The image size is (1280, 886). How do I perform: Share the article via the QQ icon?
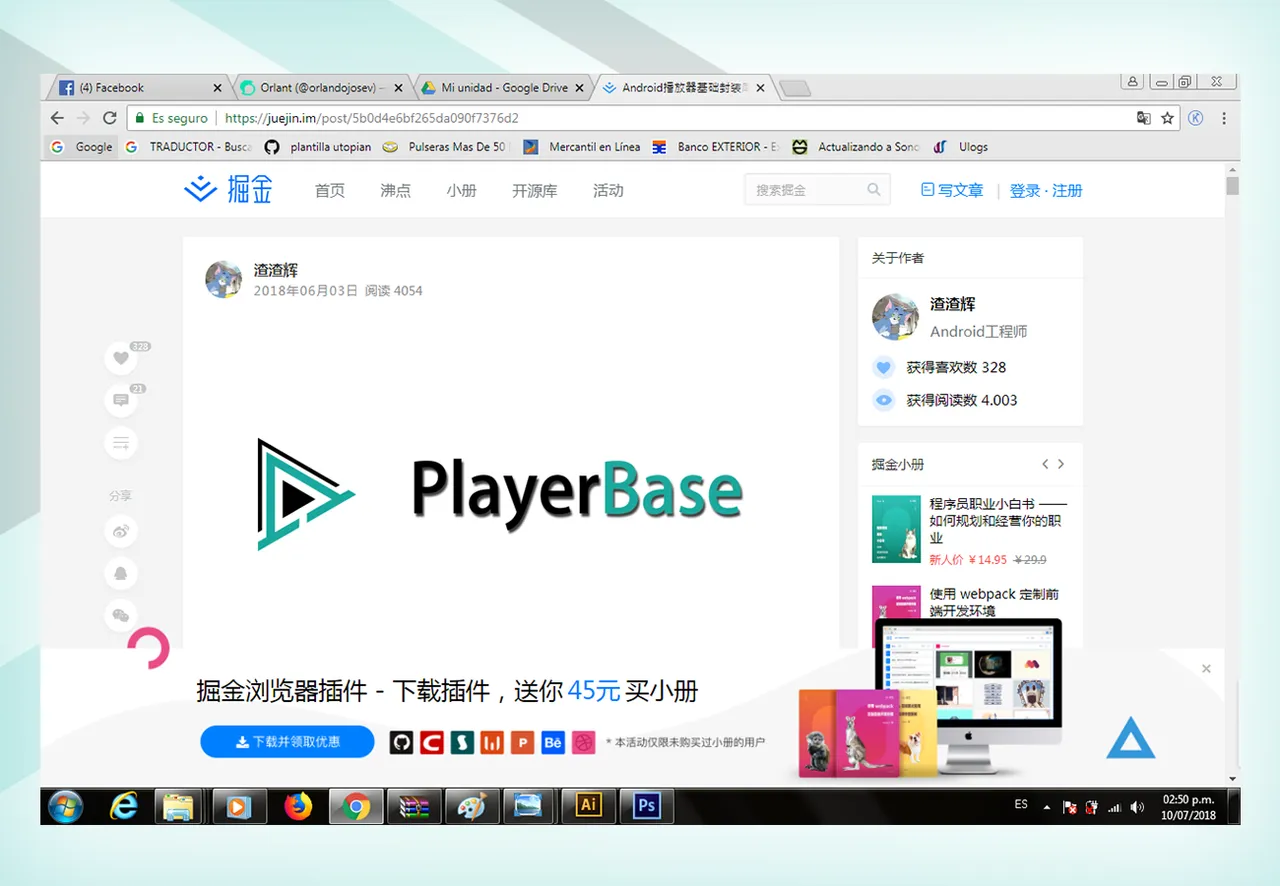click(x=121, y=573)
